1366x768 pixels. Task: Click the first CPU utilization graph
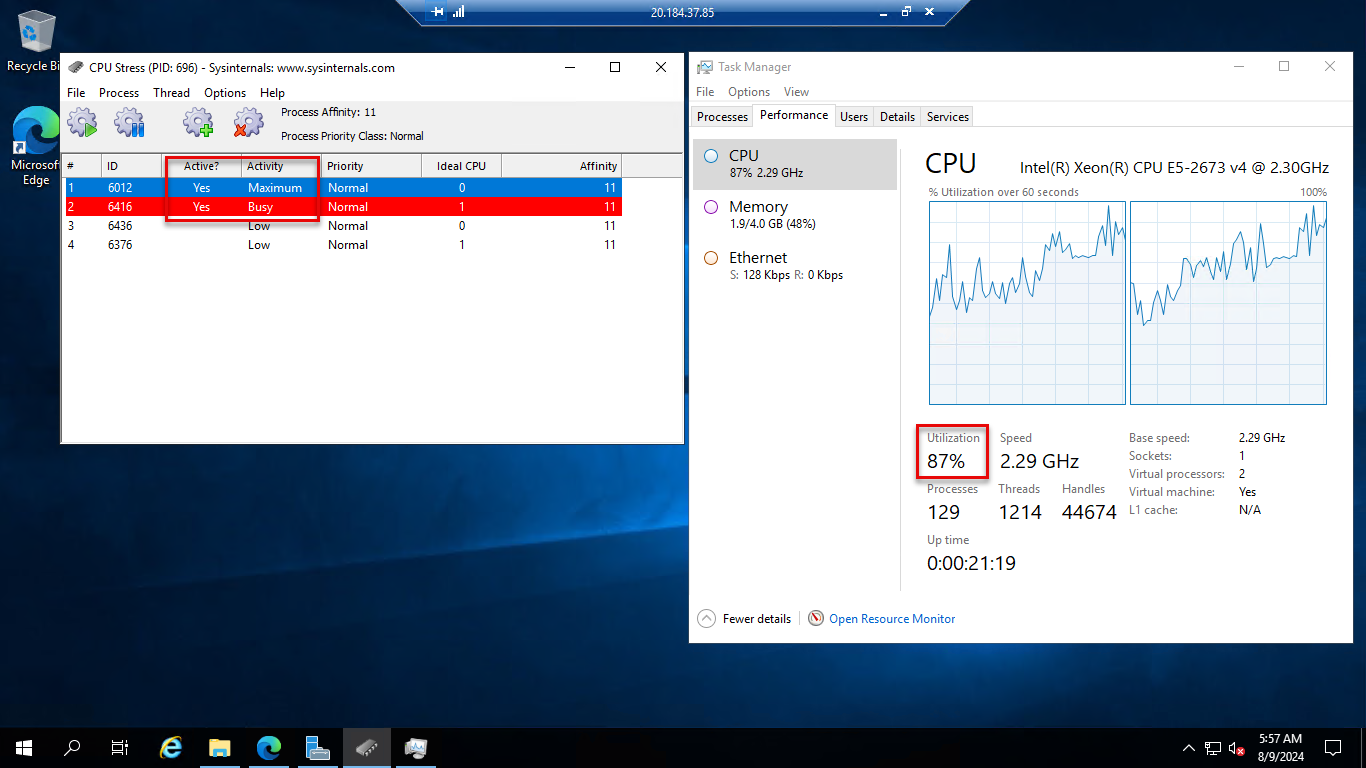pos(1027,303)
